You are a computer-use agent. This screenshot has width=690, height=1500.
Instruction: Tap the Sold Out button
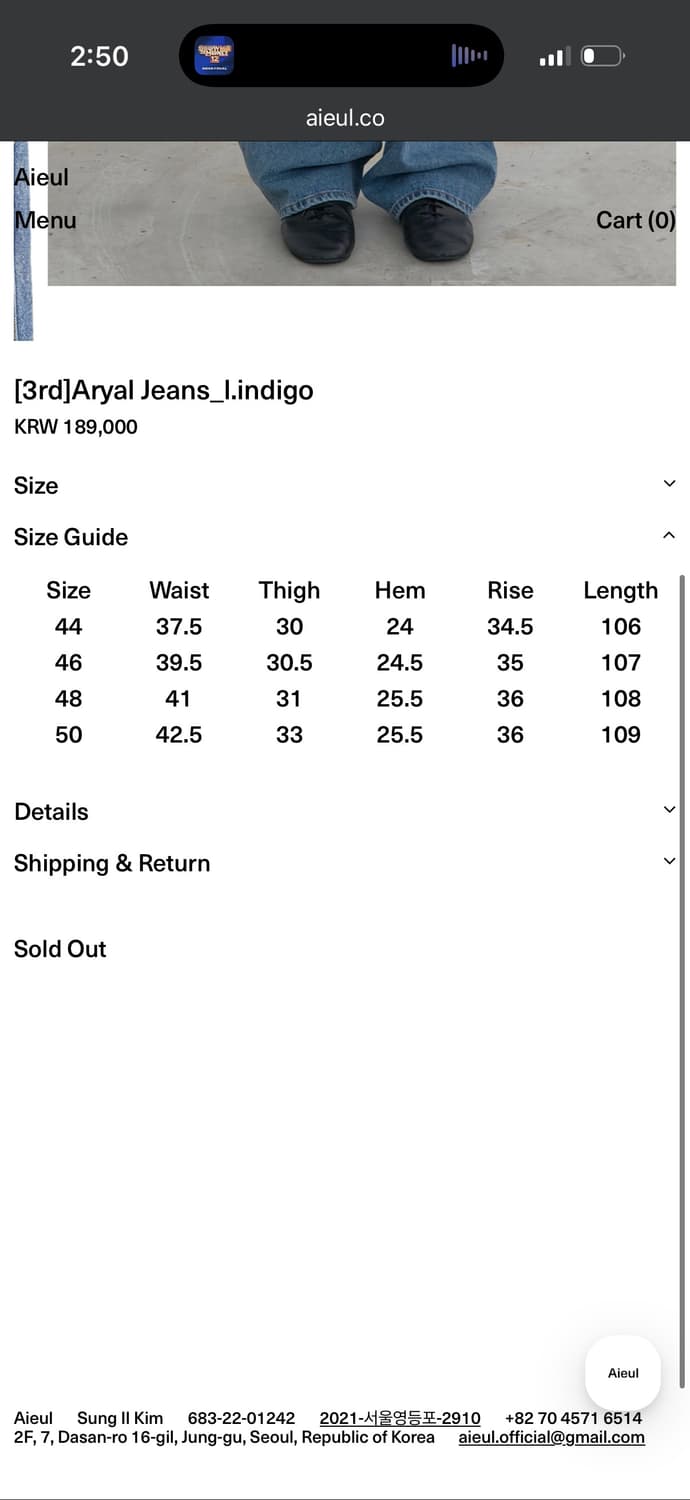click(60, 949)
